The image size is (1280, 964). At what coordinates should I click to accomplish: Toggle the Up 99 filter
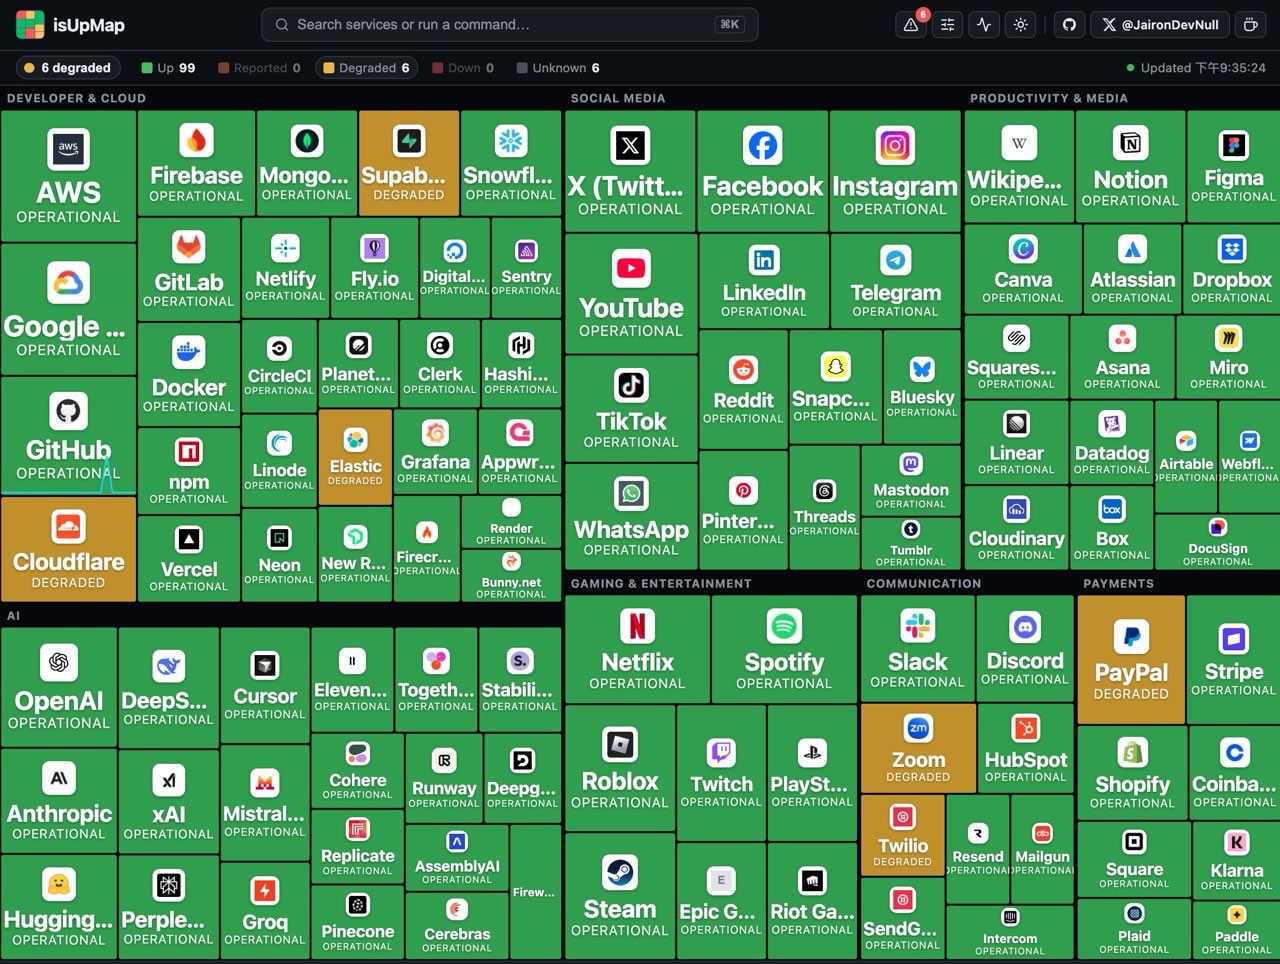[x=168, y=68]
